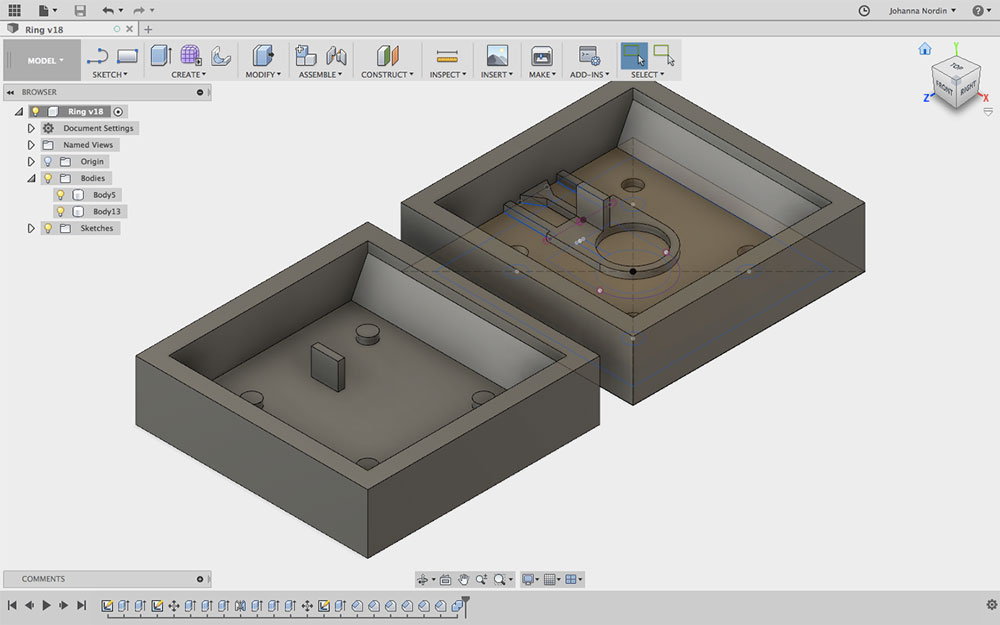The image size is (1000, 625).
Task: Click the Create Form sculpt icon
Action: tap(190, 56)
